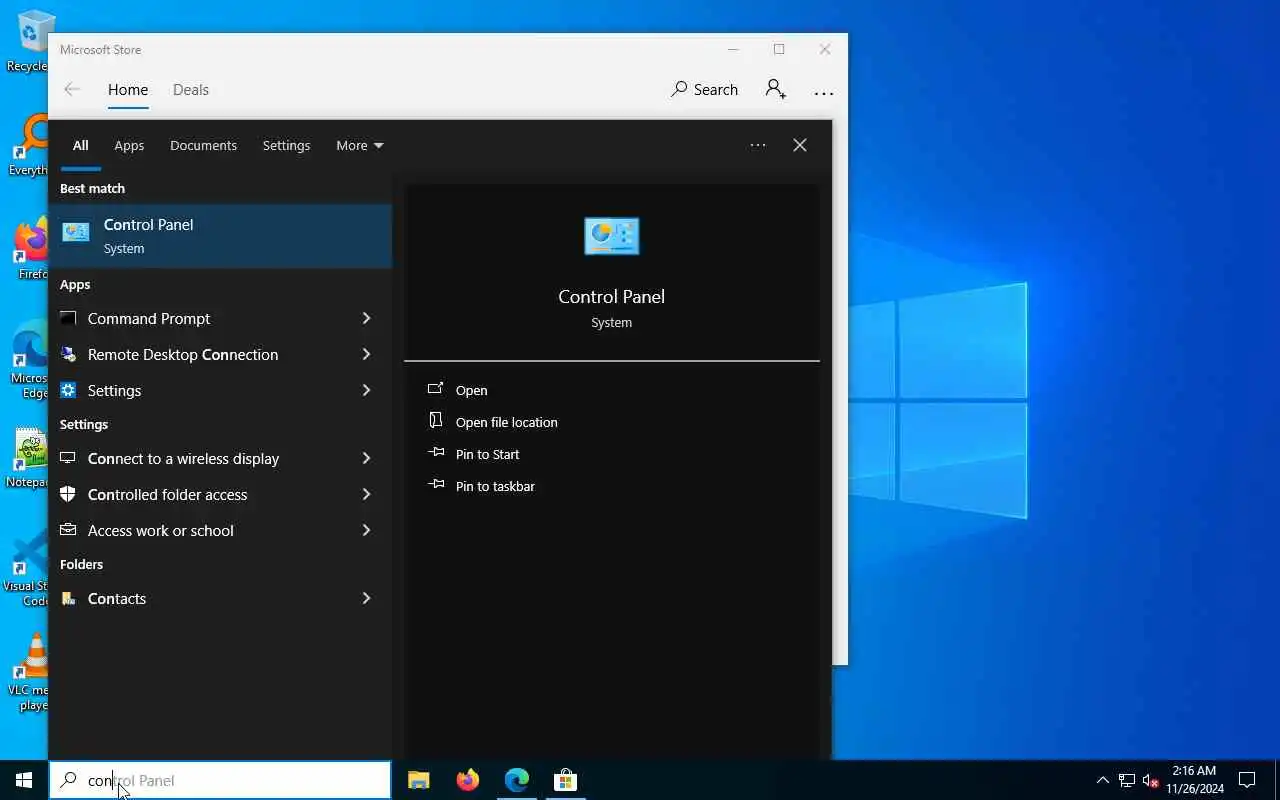Expand Command Prompt options arrow
The image size is (1280, 800).
point(366,318)
